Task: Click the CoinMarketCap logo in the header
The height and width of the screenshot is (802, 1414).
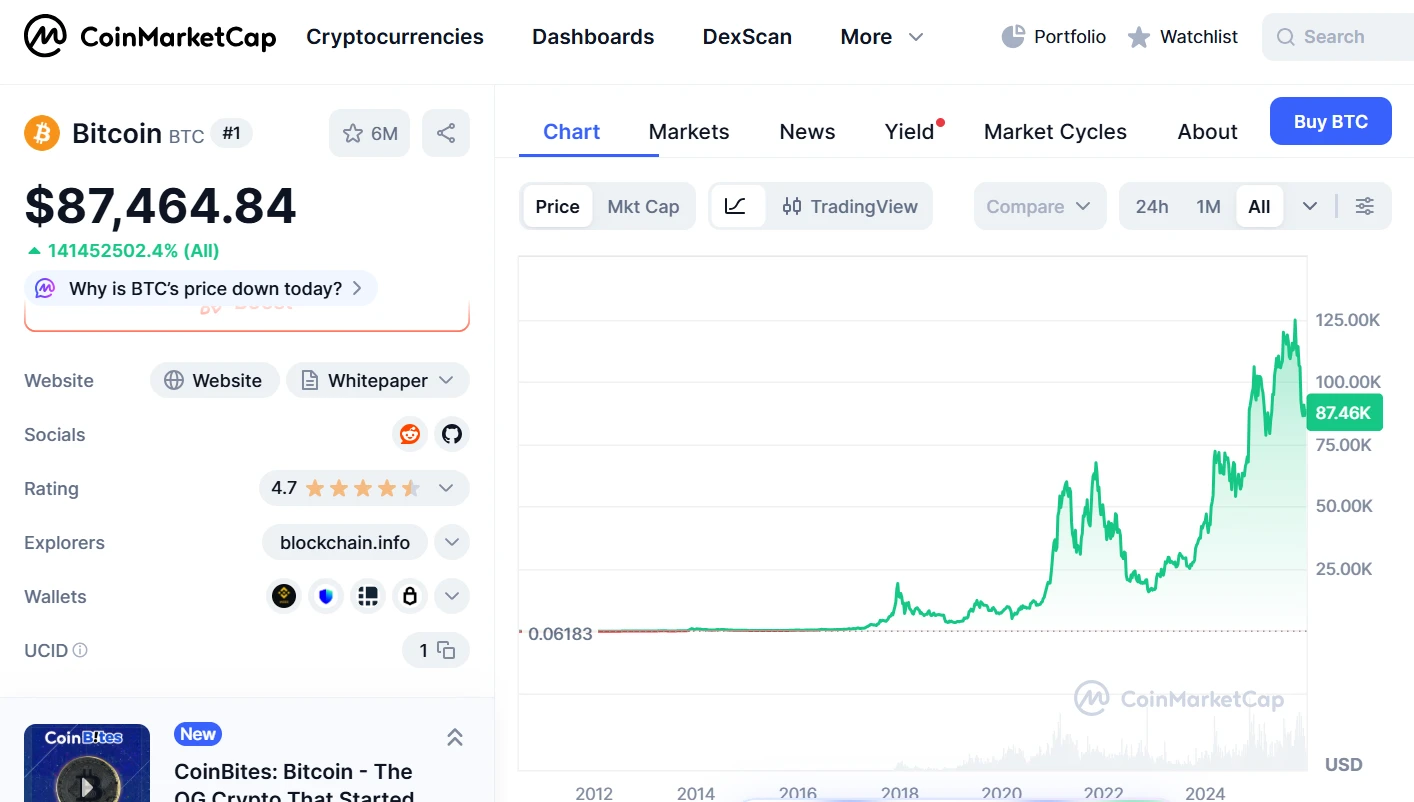Action: 148,36
